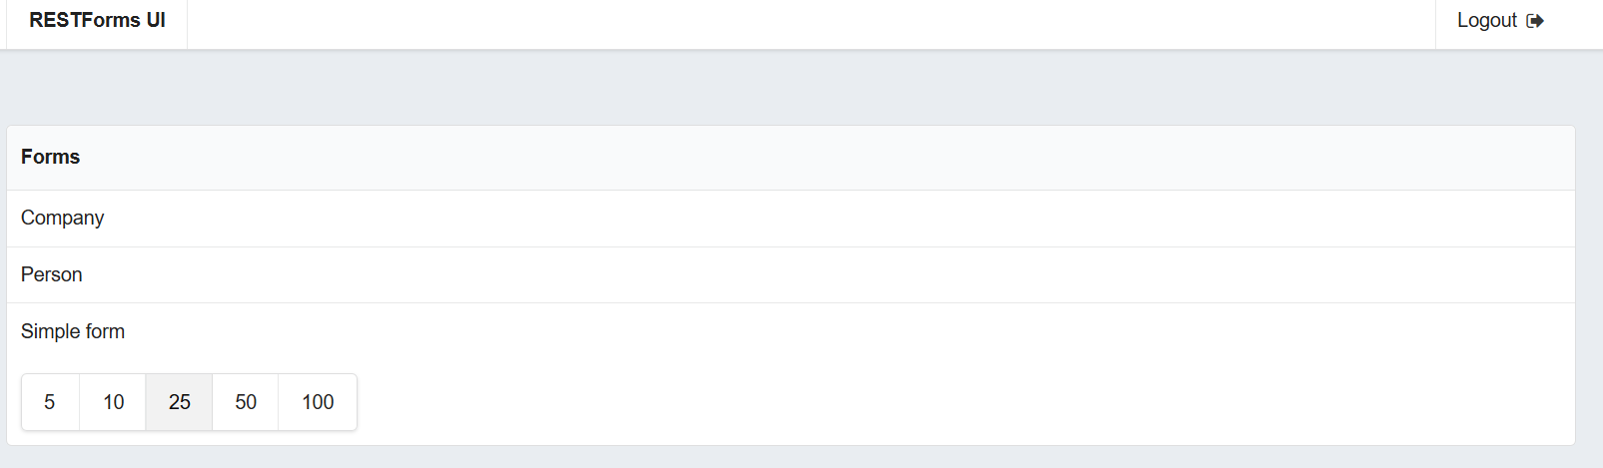
Task: Select the Person list row text
Action: pyautogui.click(x=52, y=275)
